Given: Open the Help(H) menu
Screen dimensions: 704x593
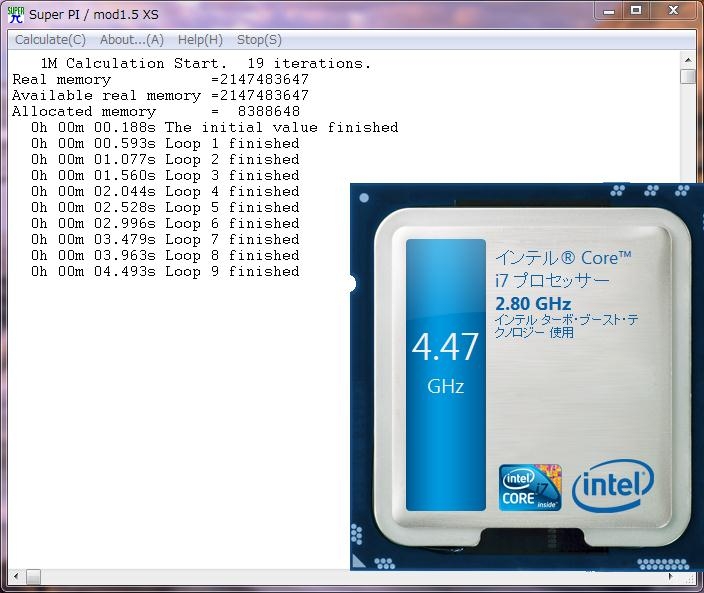Looking at the screenshot, I should pos(200,40).
